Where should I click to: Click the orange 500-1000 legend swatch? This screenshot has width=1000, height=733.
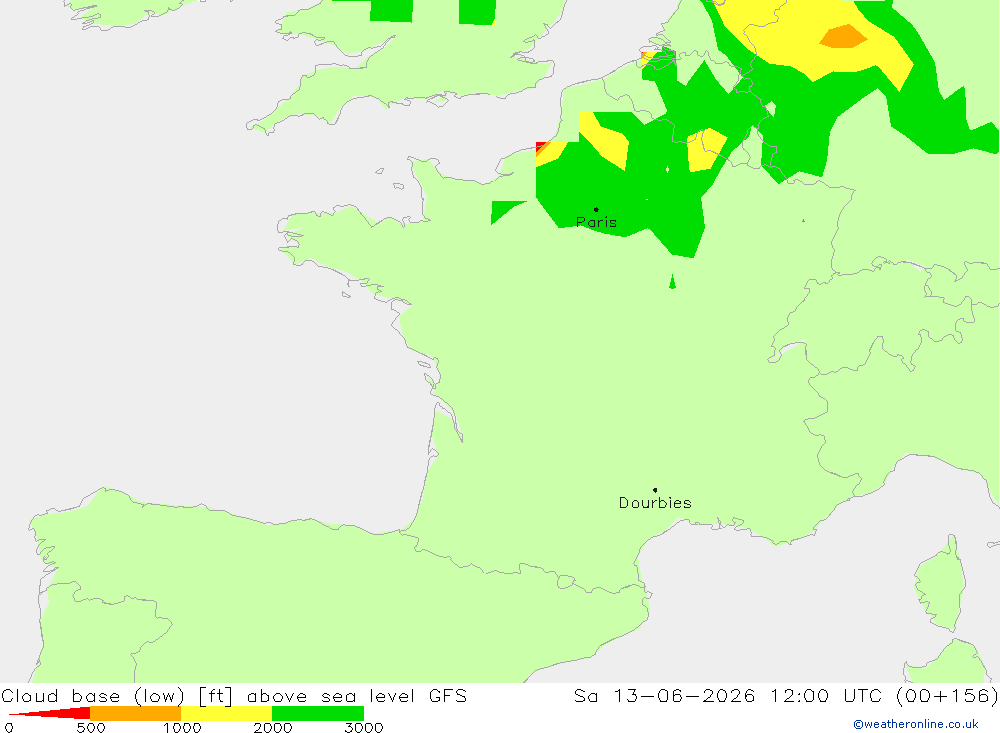pos(135,713)
